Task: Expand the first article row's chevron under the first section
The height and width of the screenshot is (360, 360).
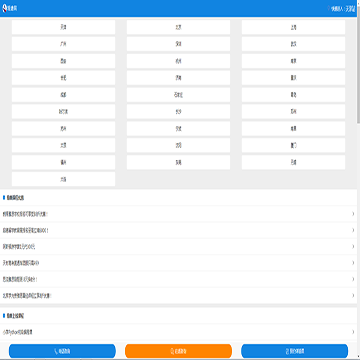Action: [353, 214]
